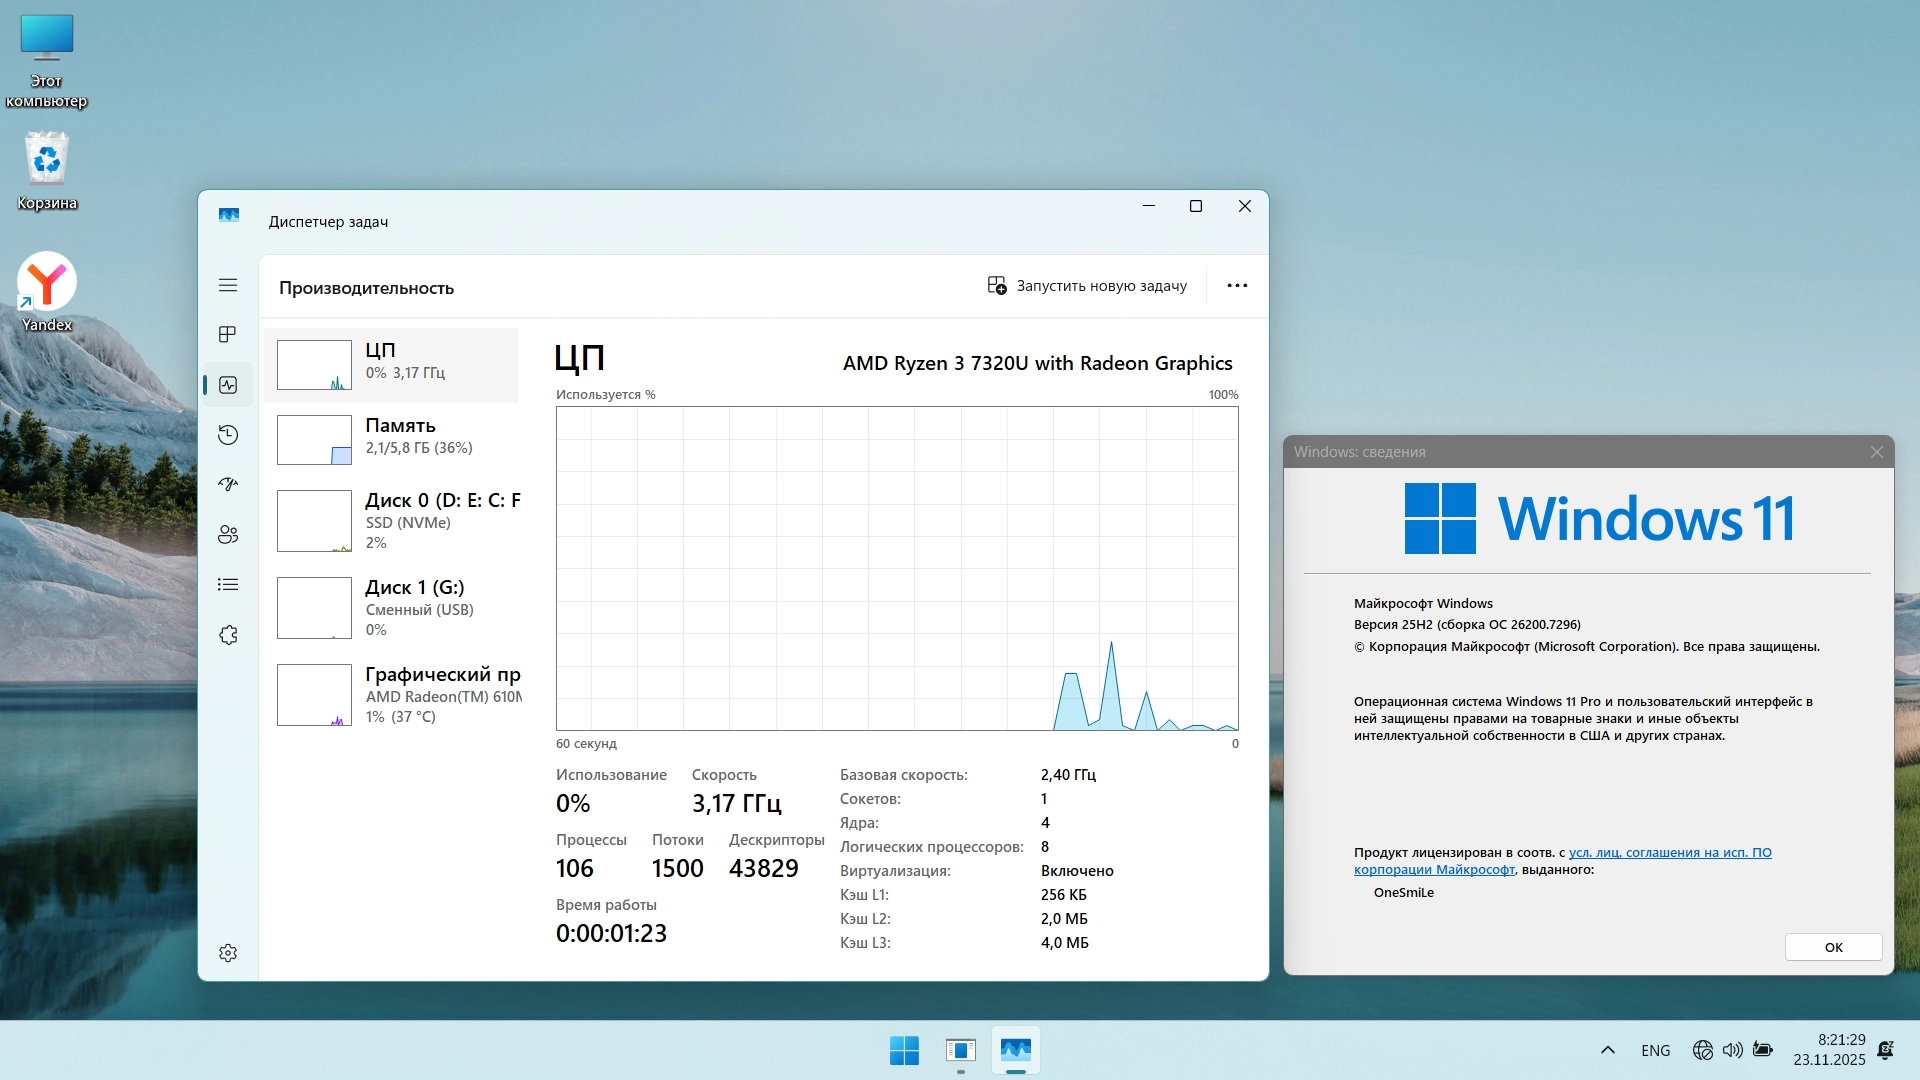Open the App history page icon

point(228,434)
